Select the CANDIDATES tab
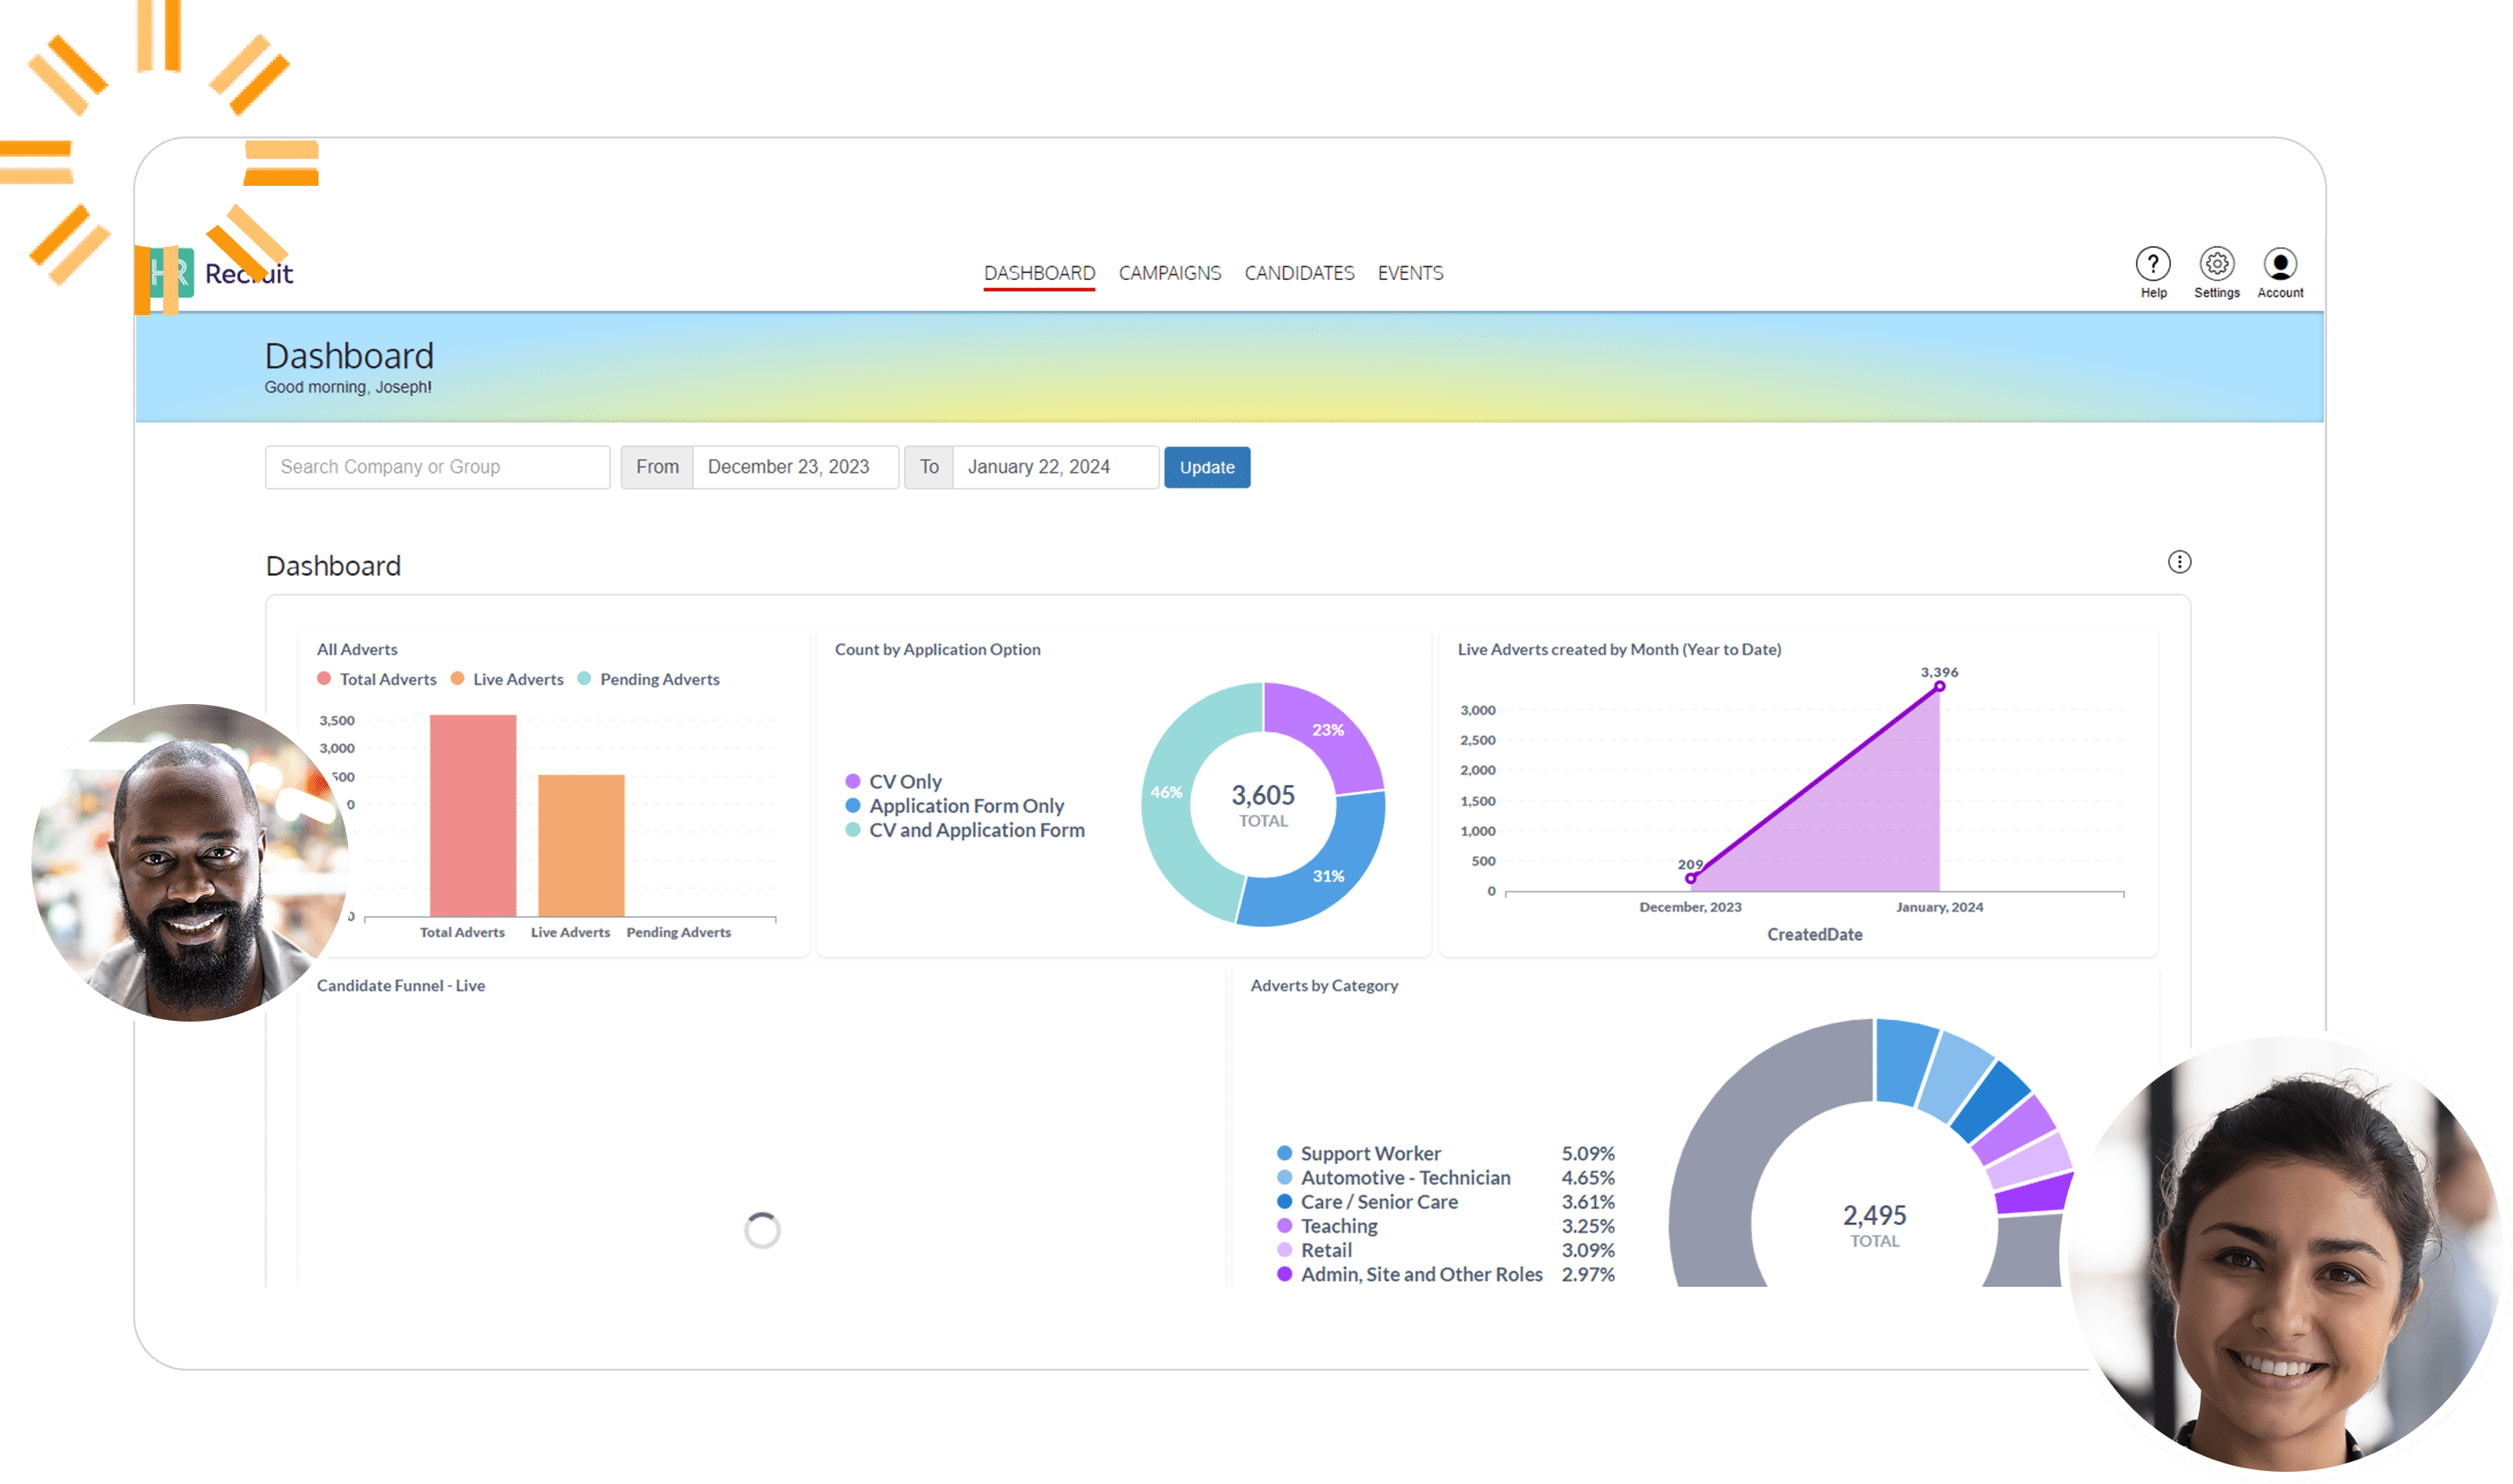Image resolution: width=2513 pixels, height=1484 pixels. [1298, 272]
